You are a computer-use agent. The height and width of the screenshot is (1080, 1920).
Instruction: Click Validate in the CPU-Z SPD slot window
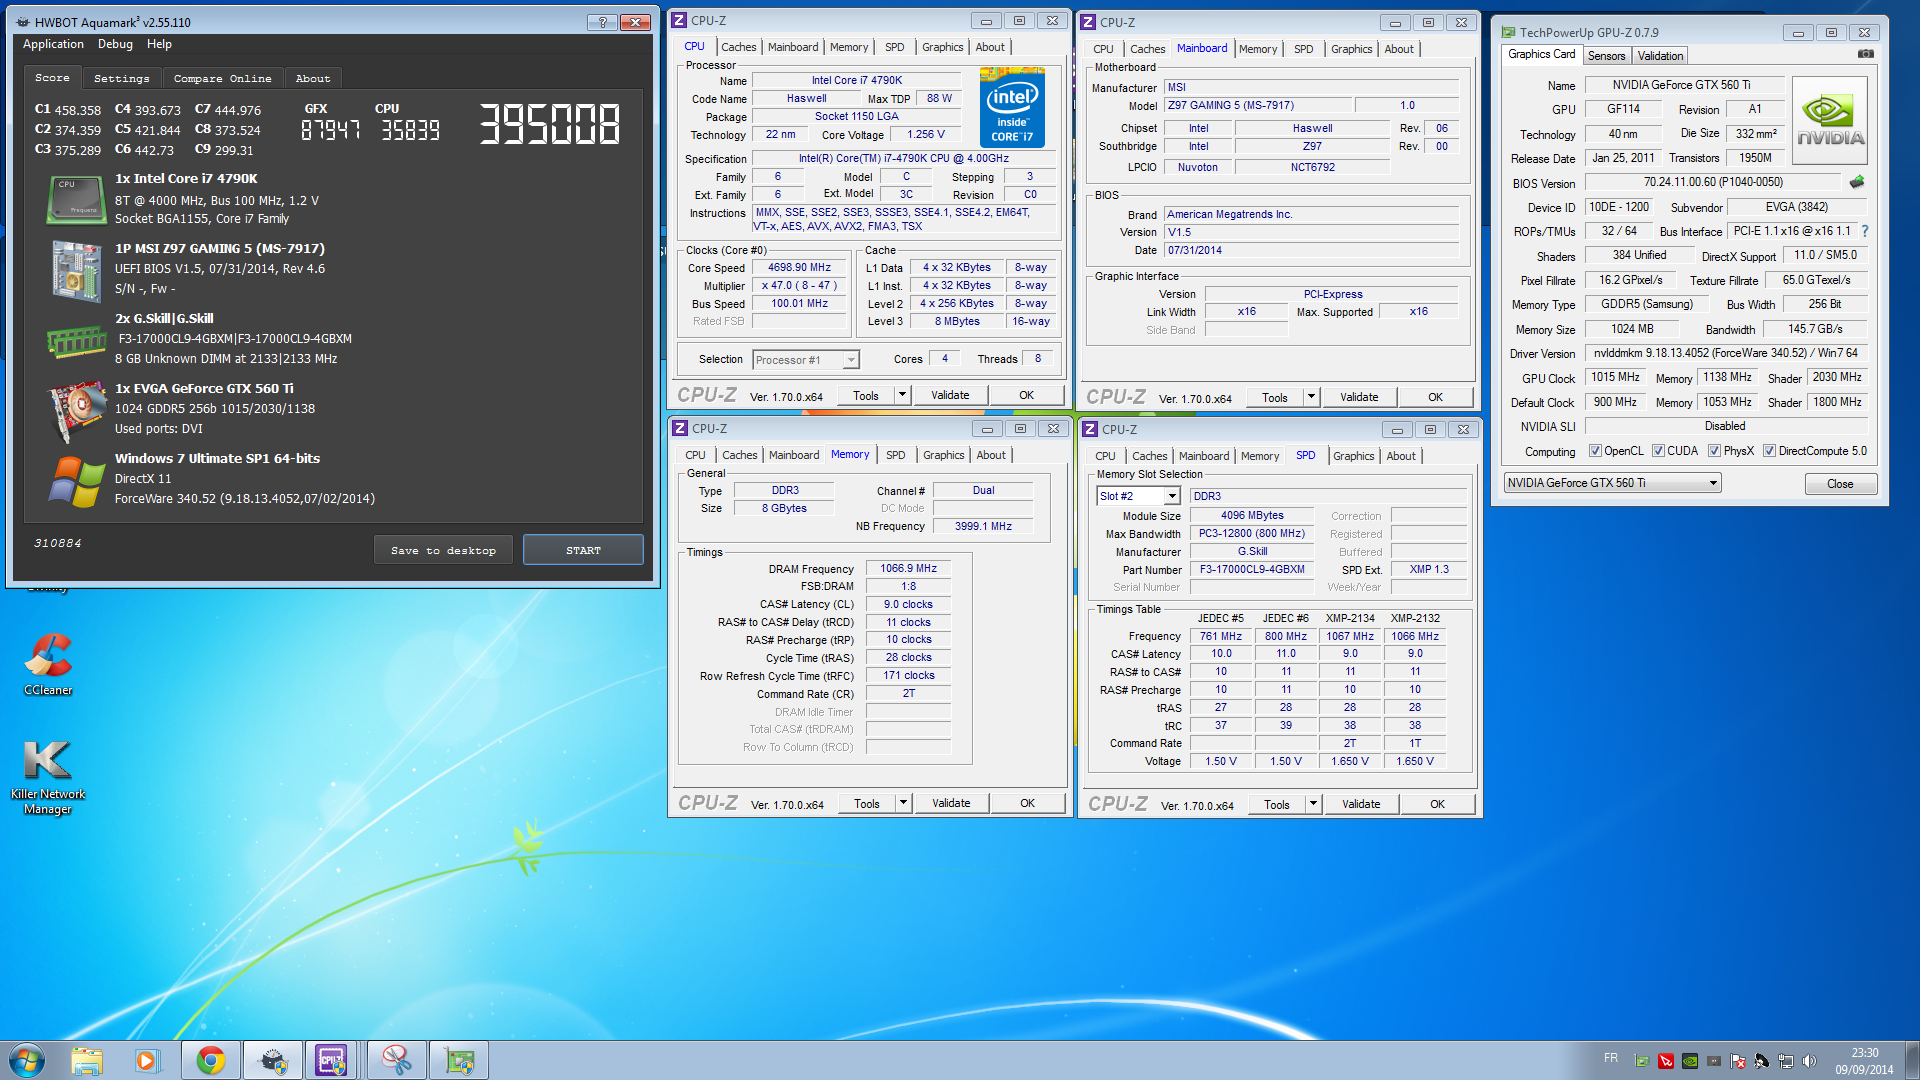coord(1361,804)
